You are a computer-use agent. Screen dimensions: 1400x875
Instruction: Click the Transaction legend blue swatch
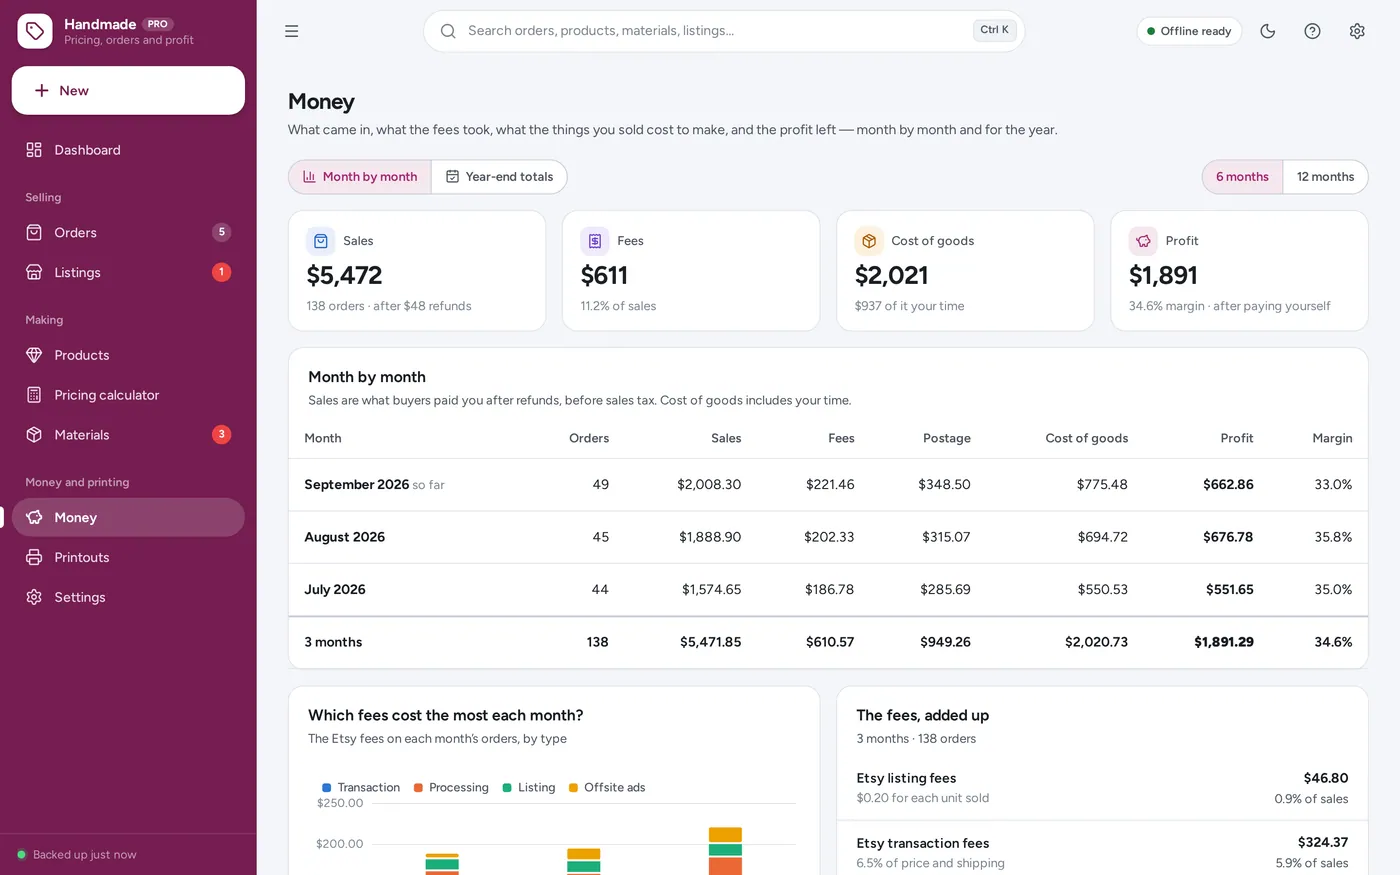pyautogui.click(x=327, y=788)
